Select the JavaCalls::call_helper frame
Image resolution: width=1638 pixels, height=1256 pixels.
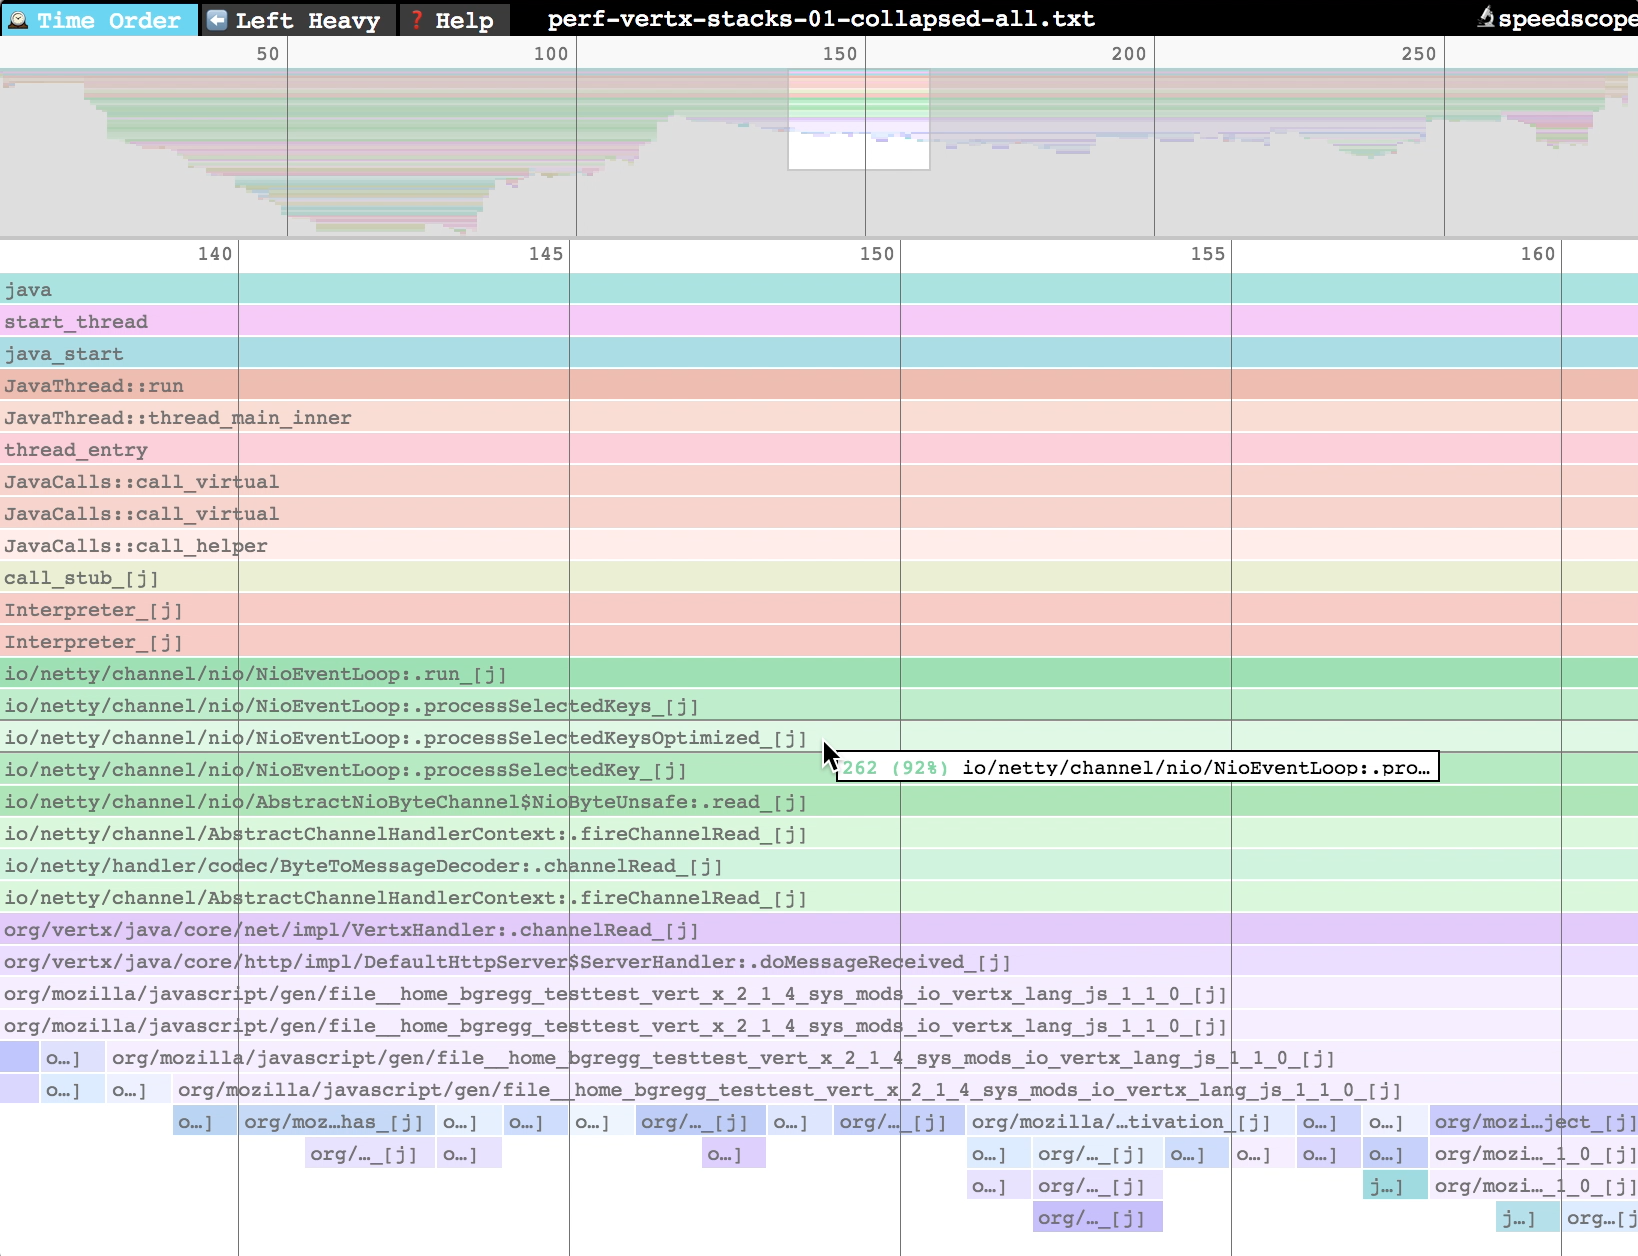819,545
